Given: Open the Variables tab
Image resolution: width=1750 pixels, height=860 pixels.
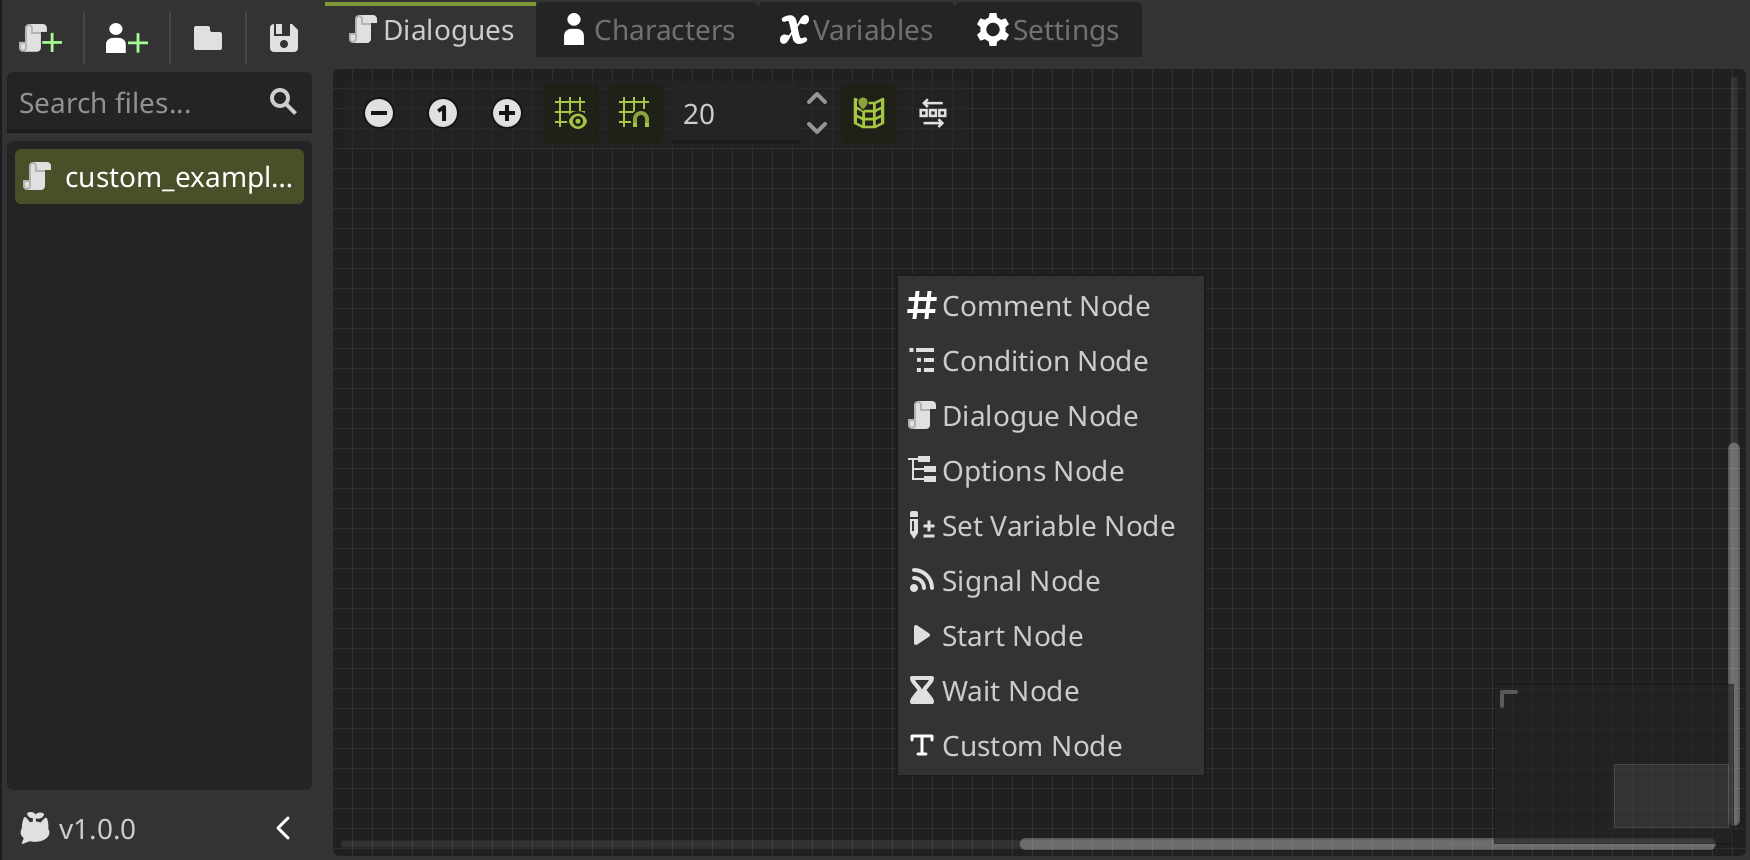Looking at the screenshot, I should click(856, 30).
